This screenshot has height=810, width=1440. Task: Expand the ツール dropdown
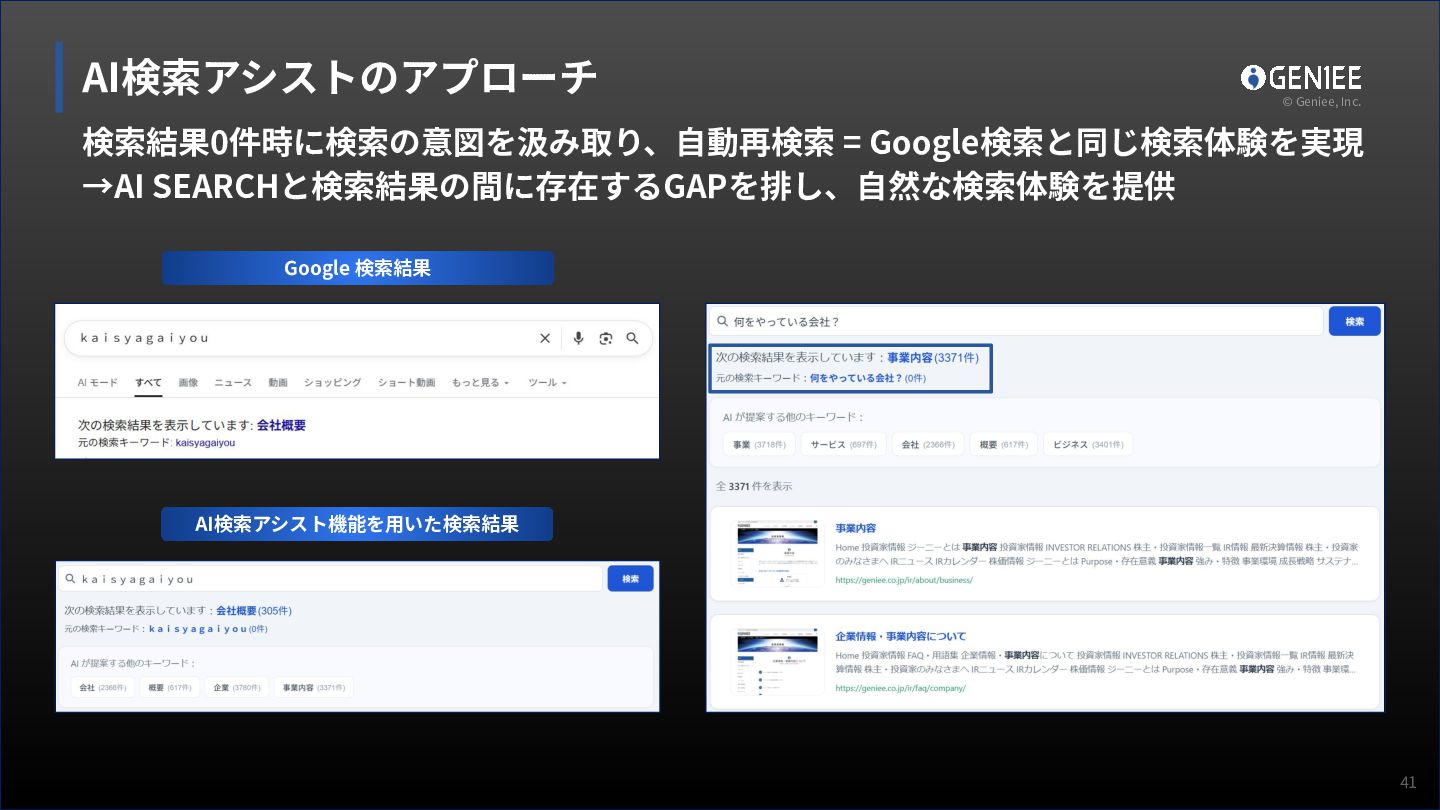pyautogui.click(x=547, y=383)
